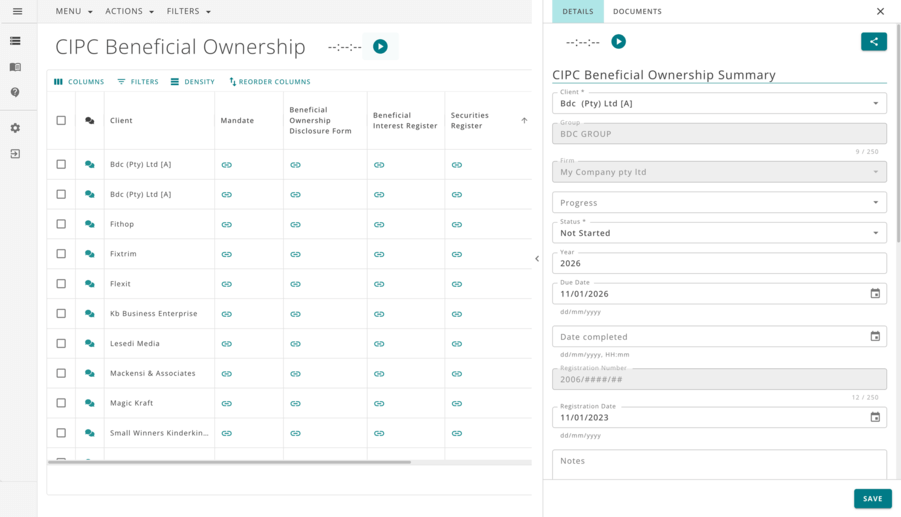Open Securities Register link for Flexit

pos(457,284)
